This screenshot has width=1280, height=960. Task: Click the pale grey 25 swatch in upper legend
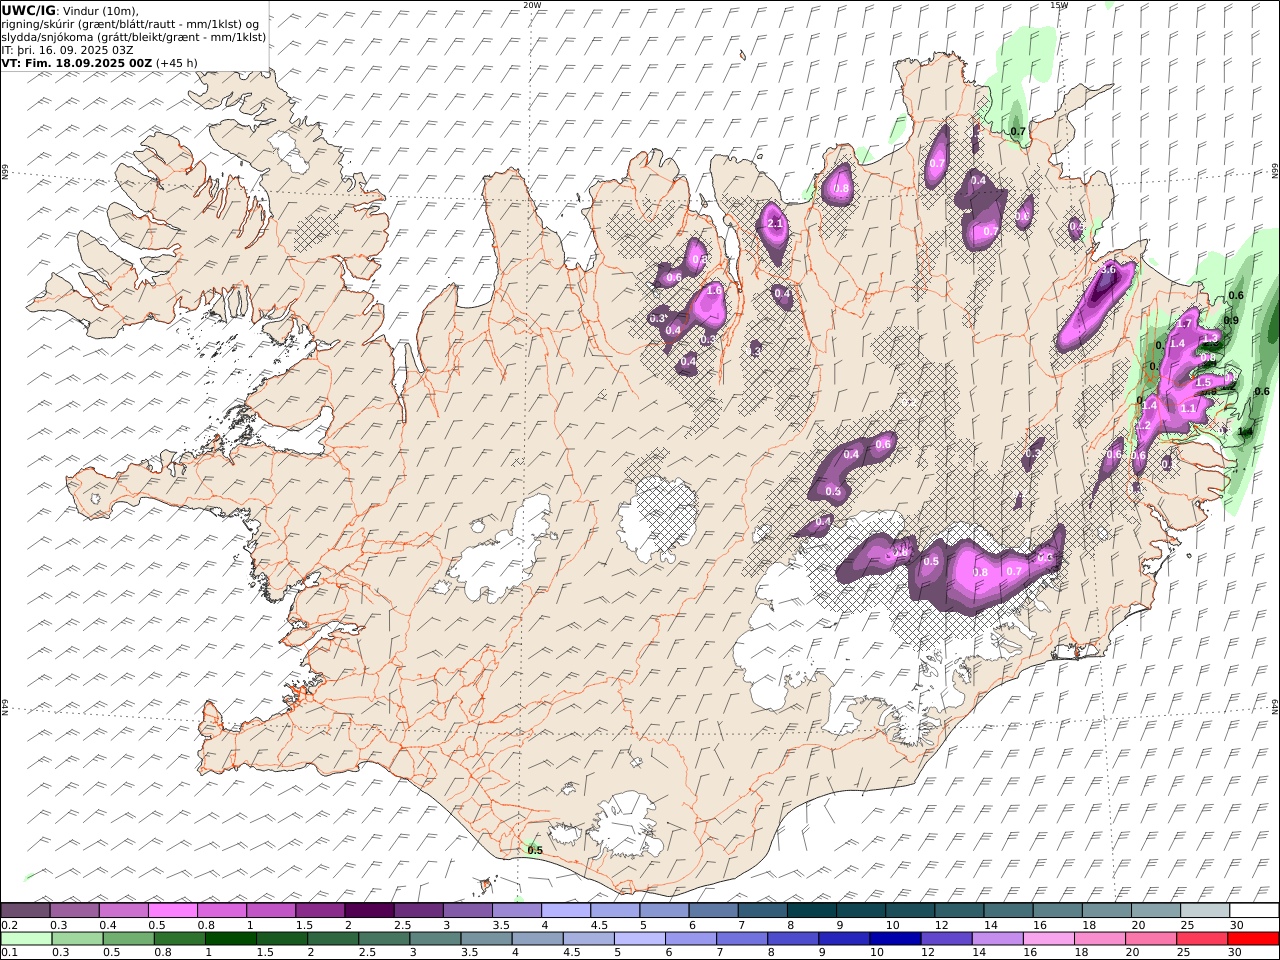[x=1204, y=910]
